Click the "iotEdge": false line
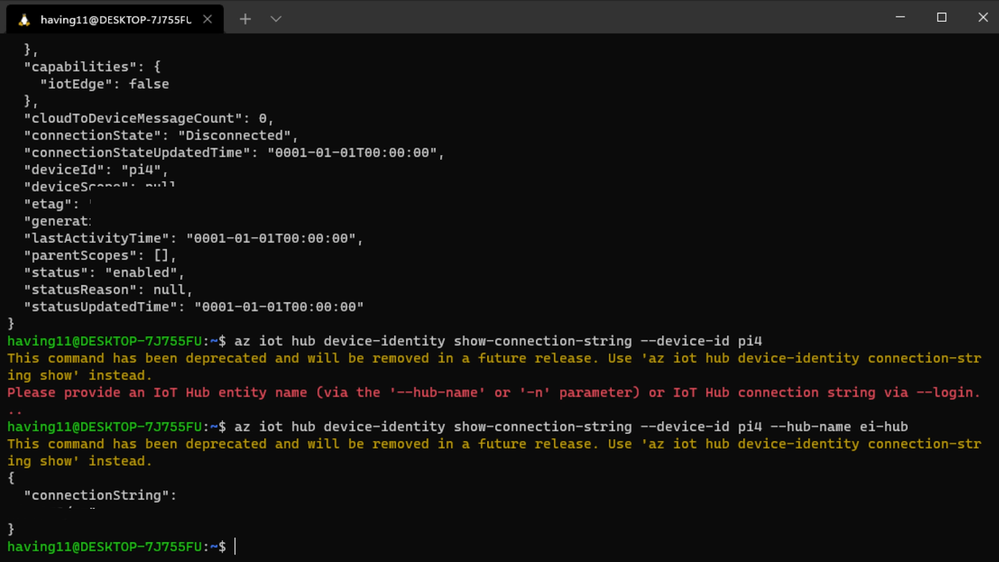 [x=104, y=83]
